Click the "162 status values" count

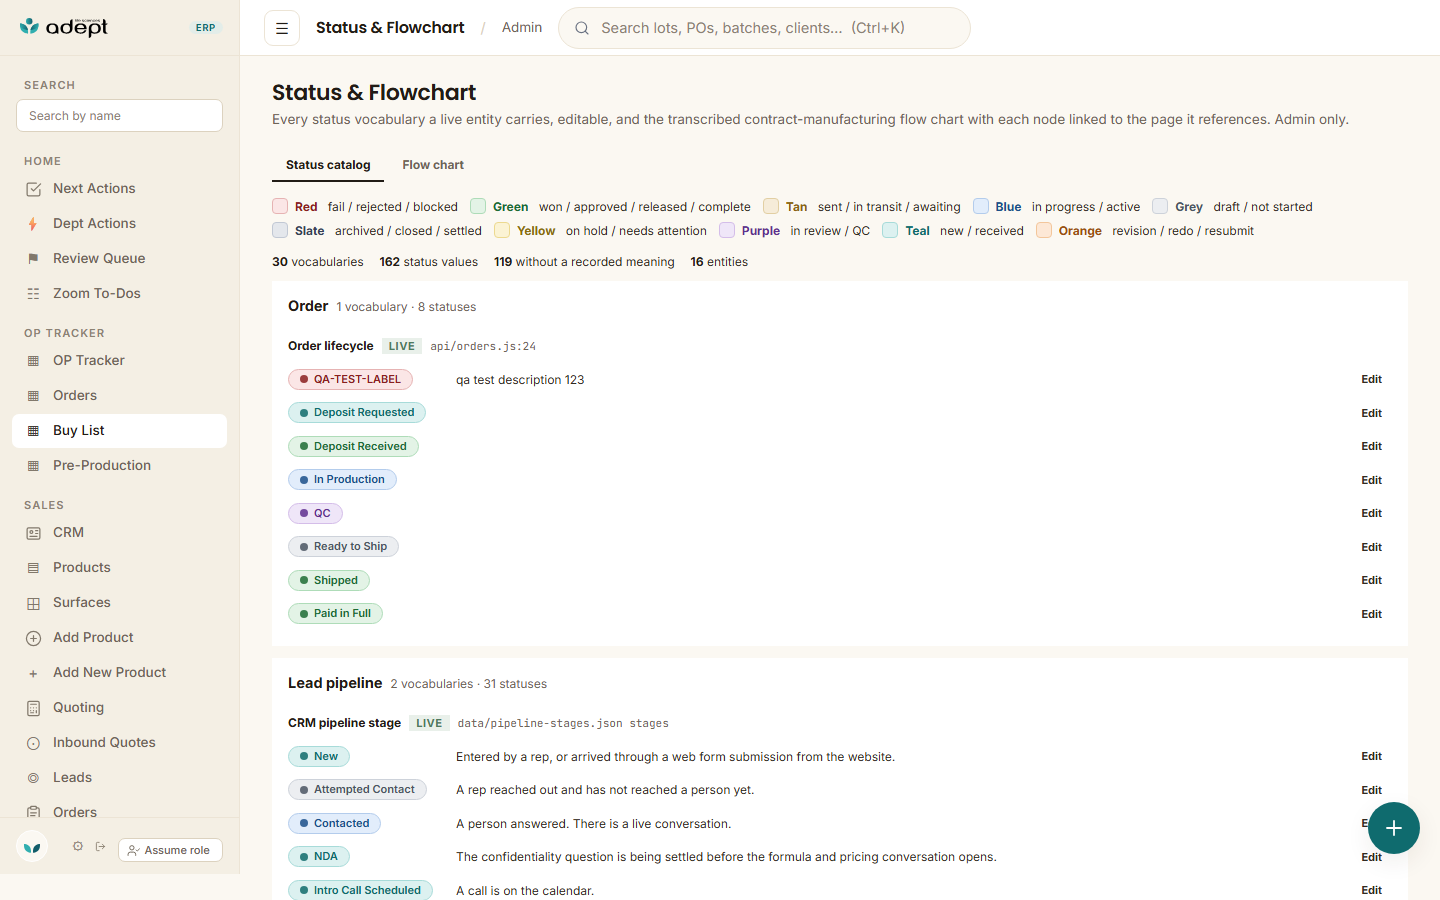(428, 262)
